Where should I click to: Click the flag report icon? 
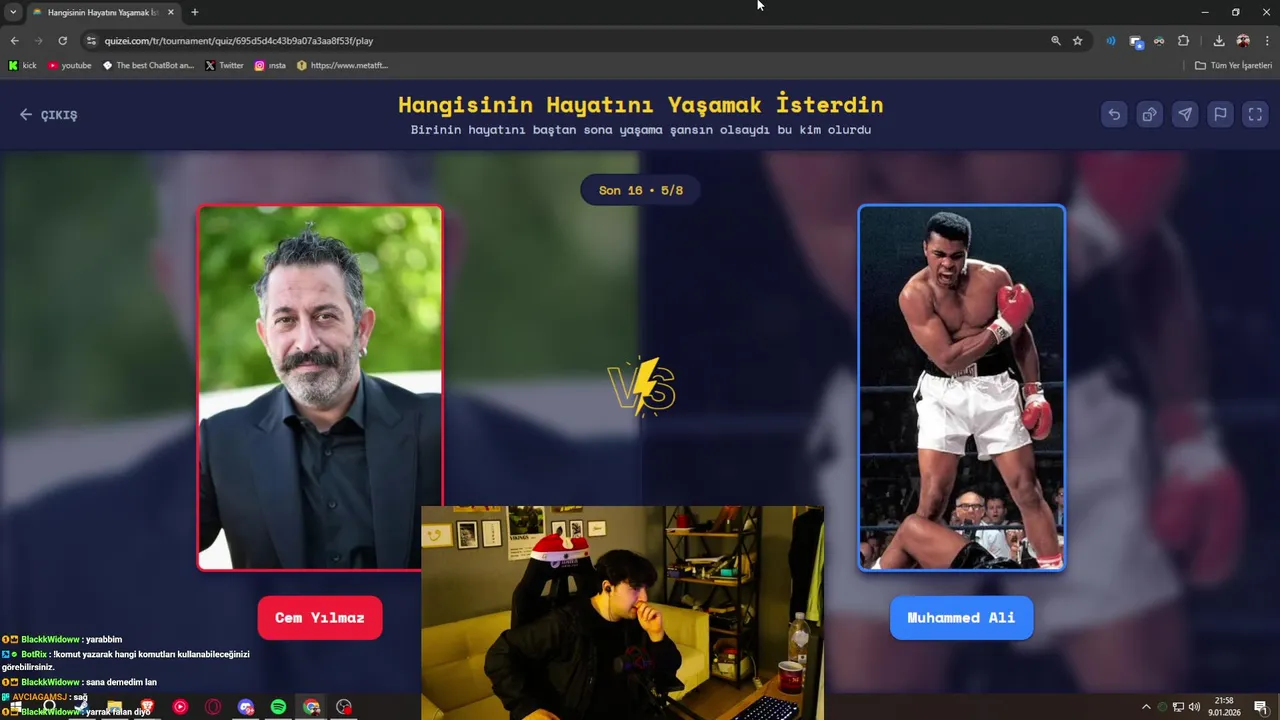[x=1220, y=114]
